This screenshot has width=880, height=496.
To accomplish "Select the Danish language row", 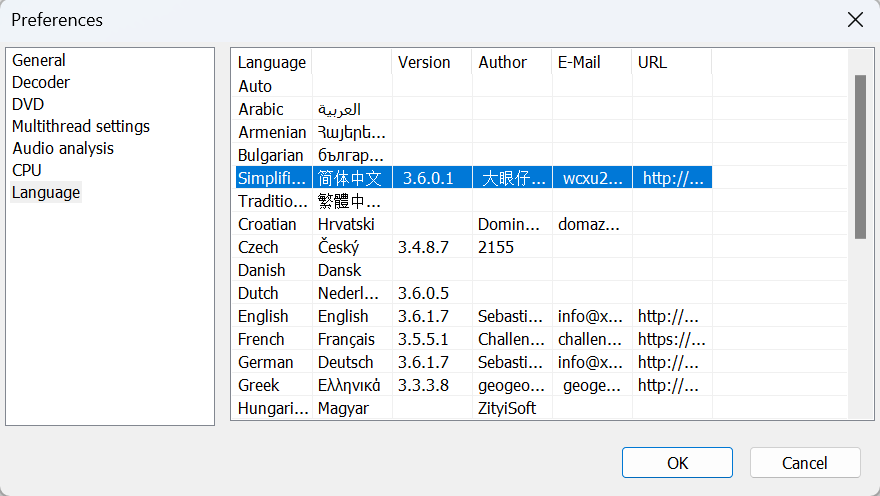I will (x=473, y=270).
